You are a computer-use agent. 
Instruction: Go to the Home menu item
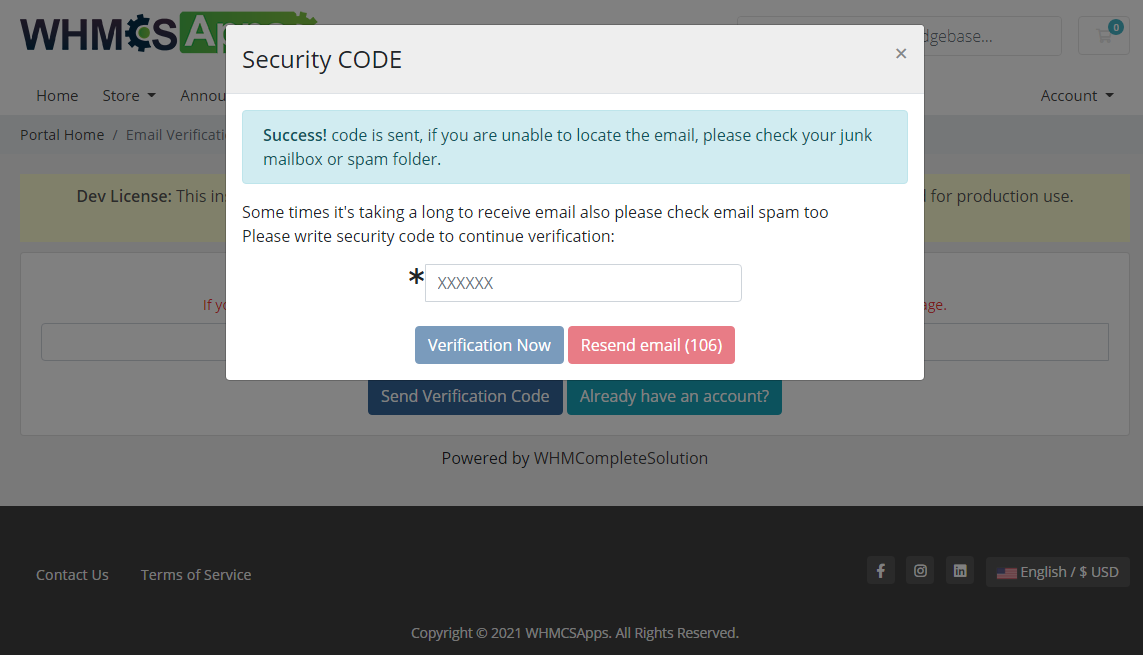57,95
